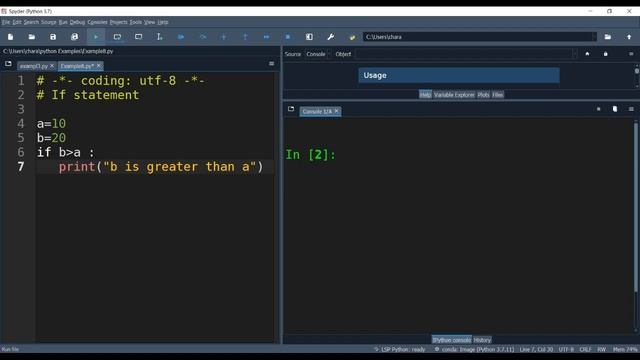640x360 pixels.
Task: Browse console tabs icon
Action: [291, 109]
